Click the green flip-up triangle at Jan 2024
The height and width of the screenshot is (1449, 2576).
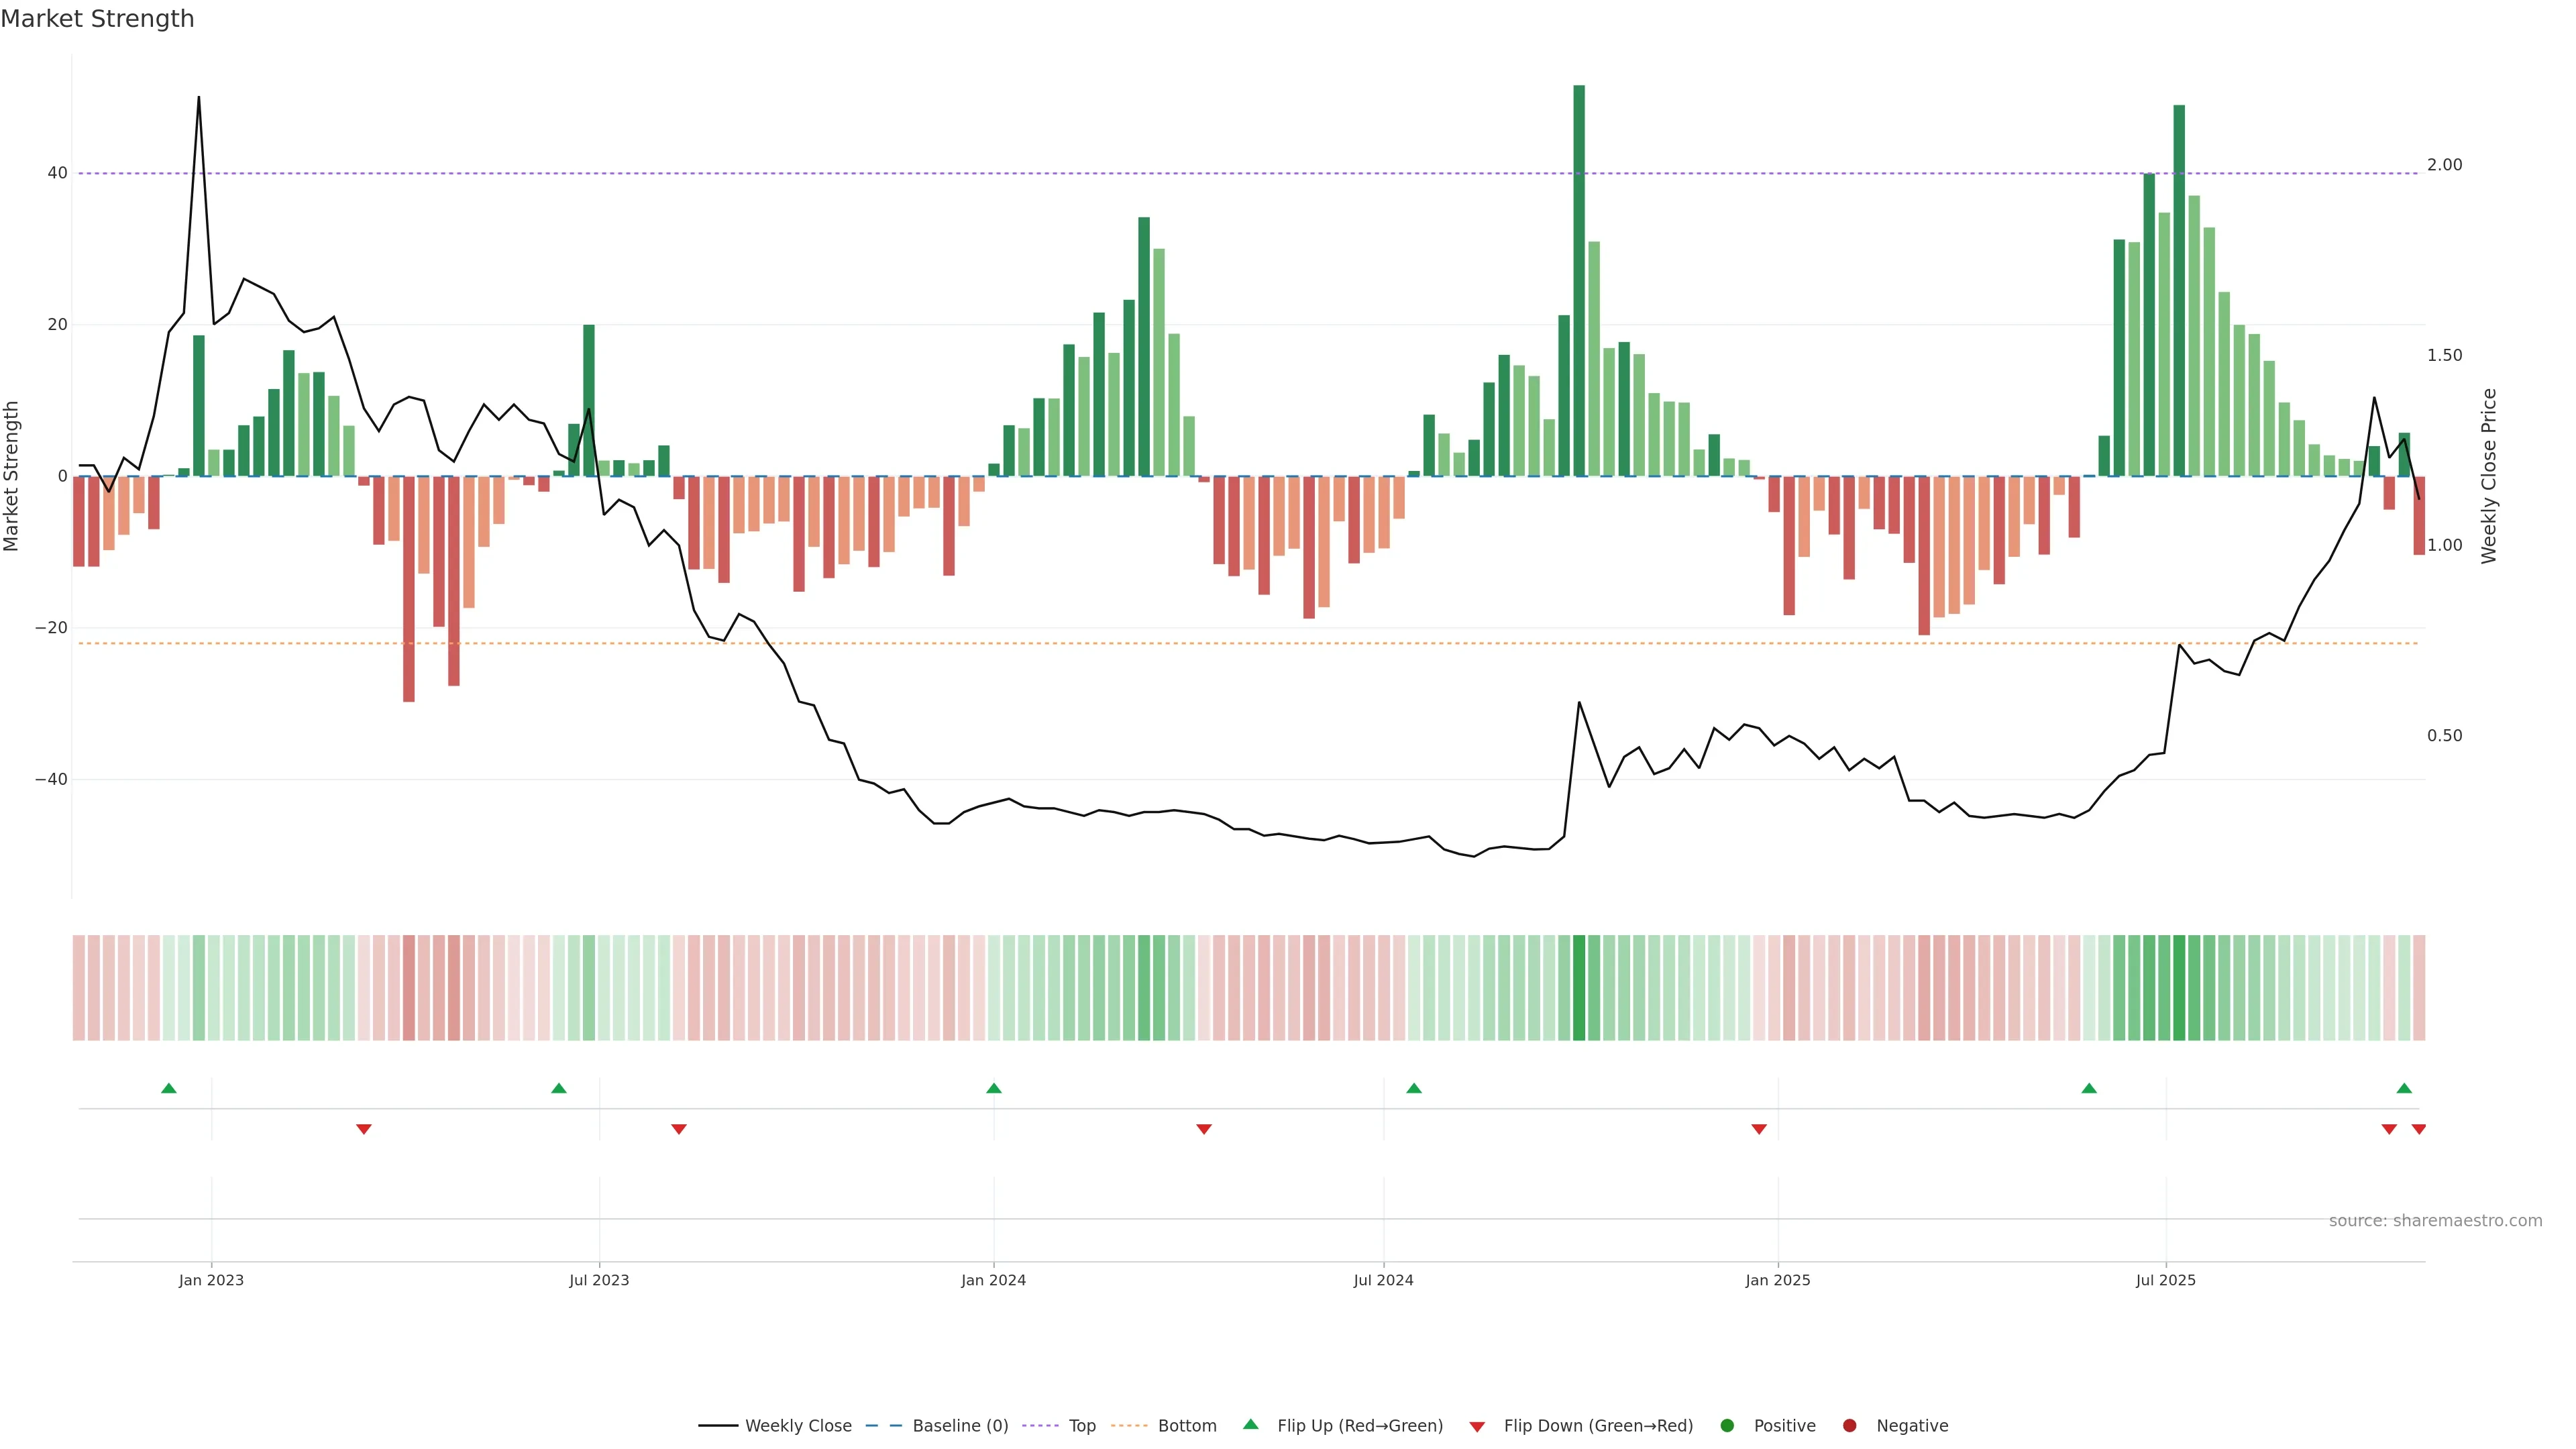click(x=993, y=1088)
